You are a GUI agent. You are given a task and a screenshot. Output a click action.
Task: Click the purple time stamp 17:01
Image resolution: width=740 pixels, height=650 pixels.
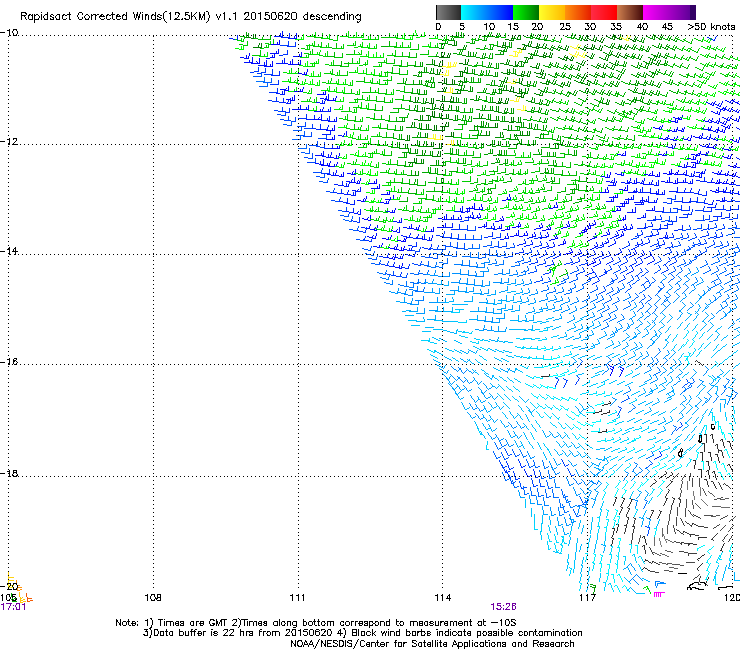(13, 607)
